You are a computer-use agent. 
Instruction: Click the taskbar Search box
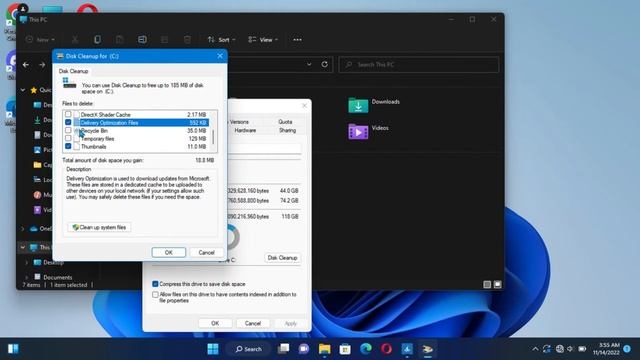249,349
